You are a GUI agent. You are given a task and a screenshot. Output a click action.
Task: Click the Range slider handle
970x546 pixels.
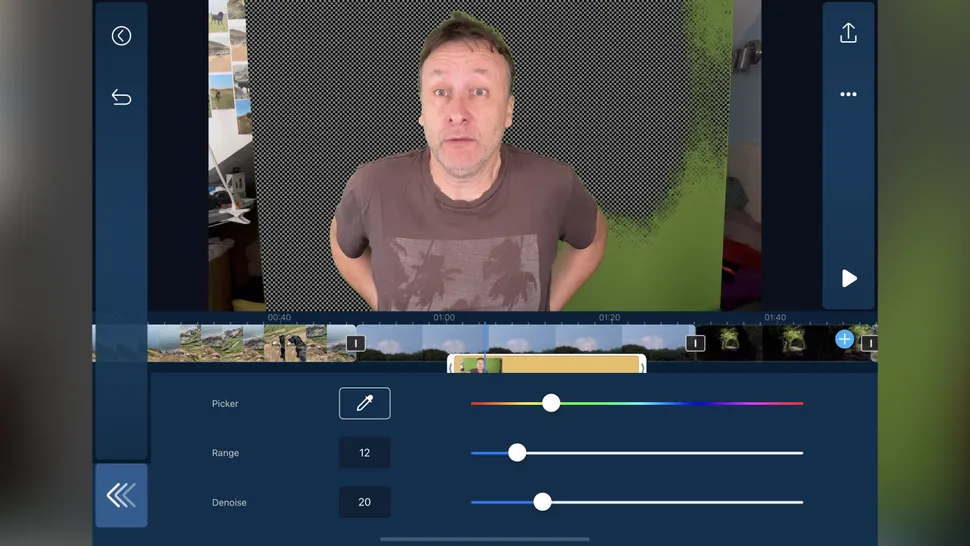(x=517, y=453)
